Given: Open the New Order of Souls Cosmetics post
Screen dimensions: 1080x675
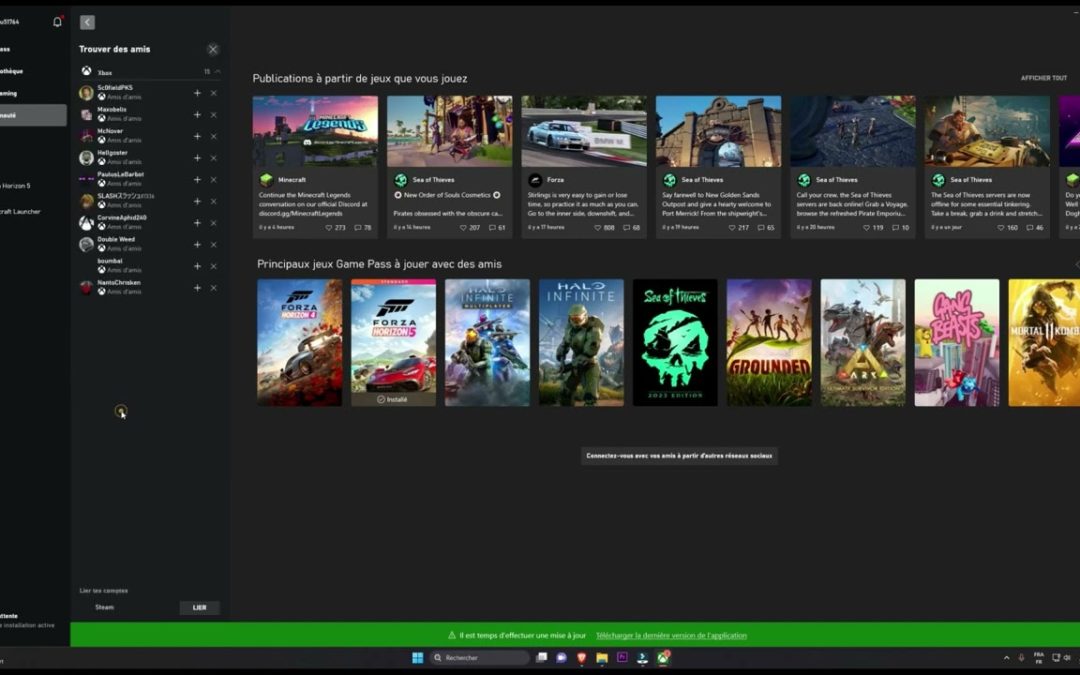Looking at the screenshot, I should tap(449, 167).
